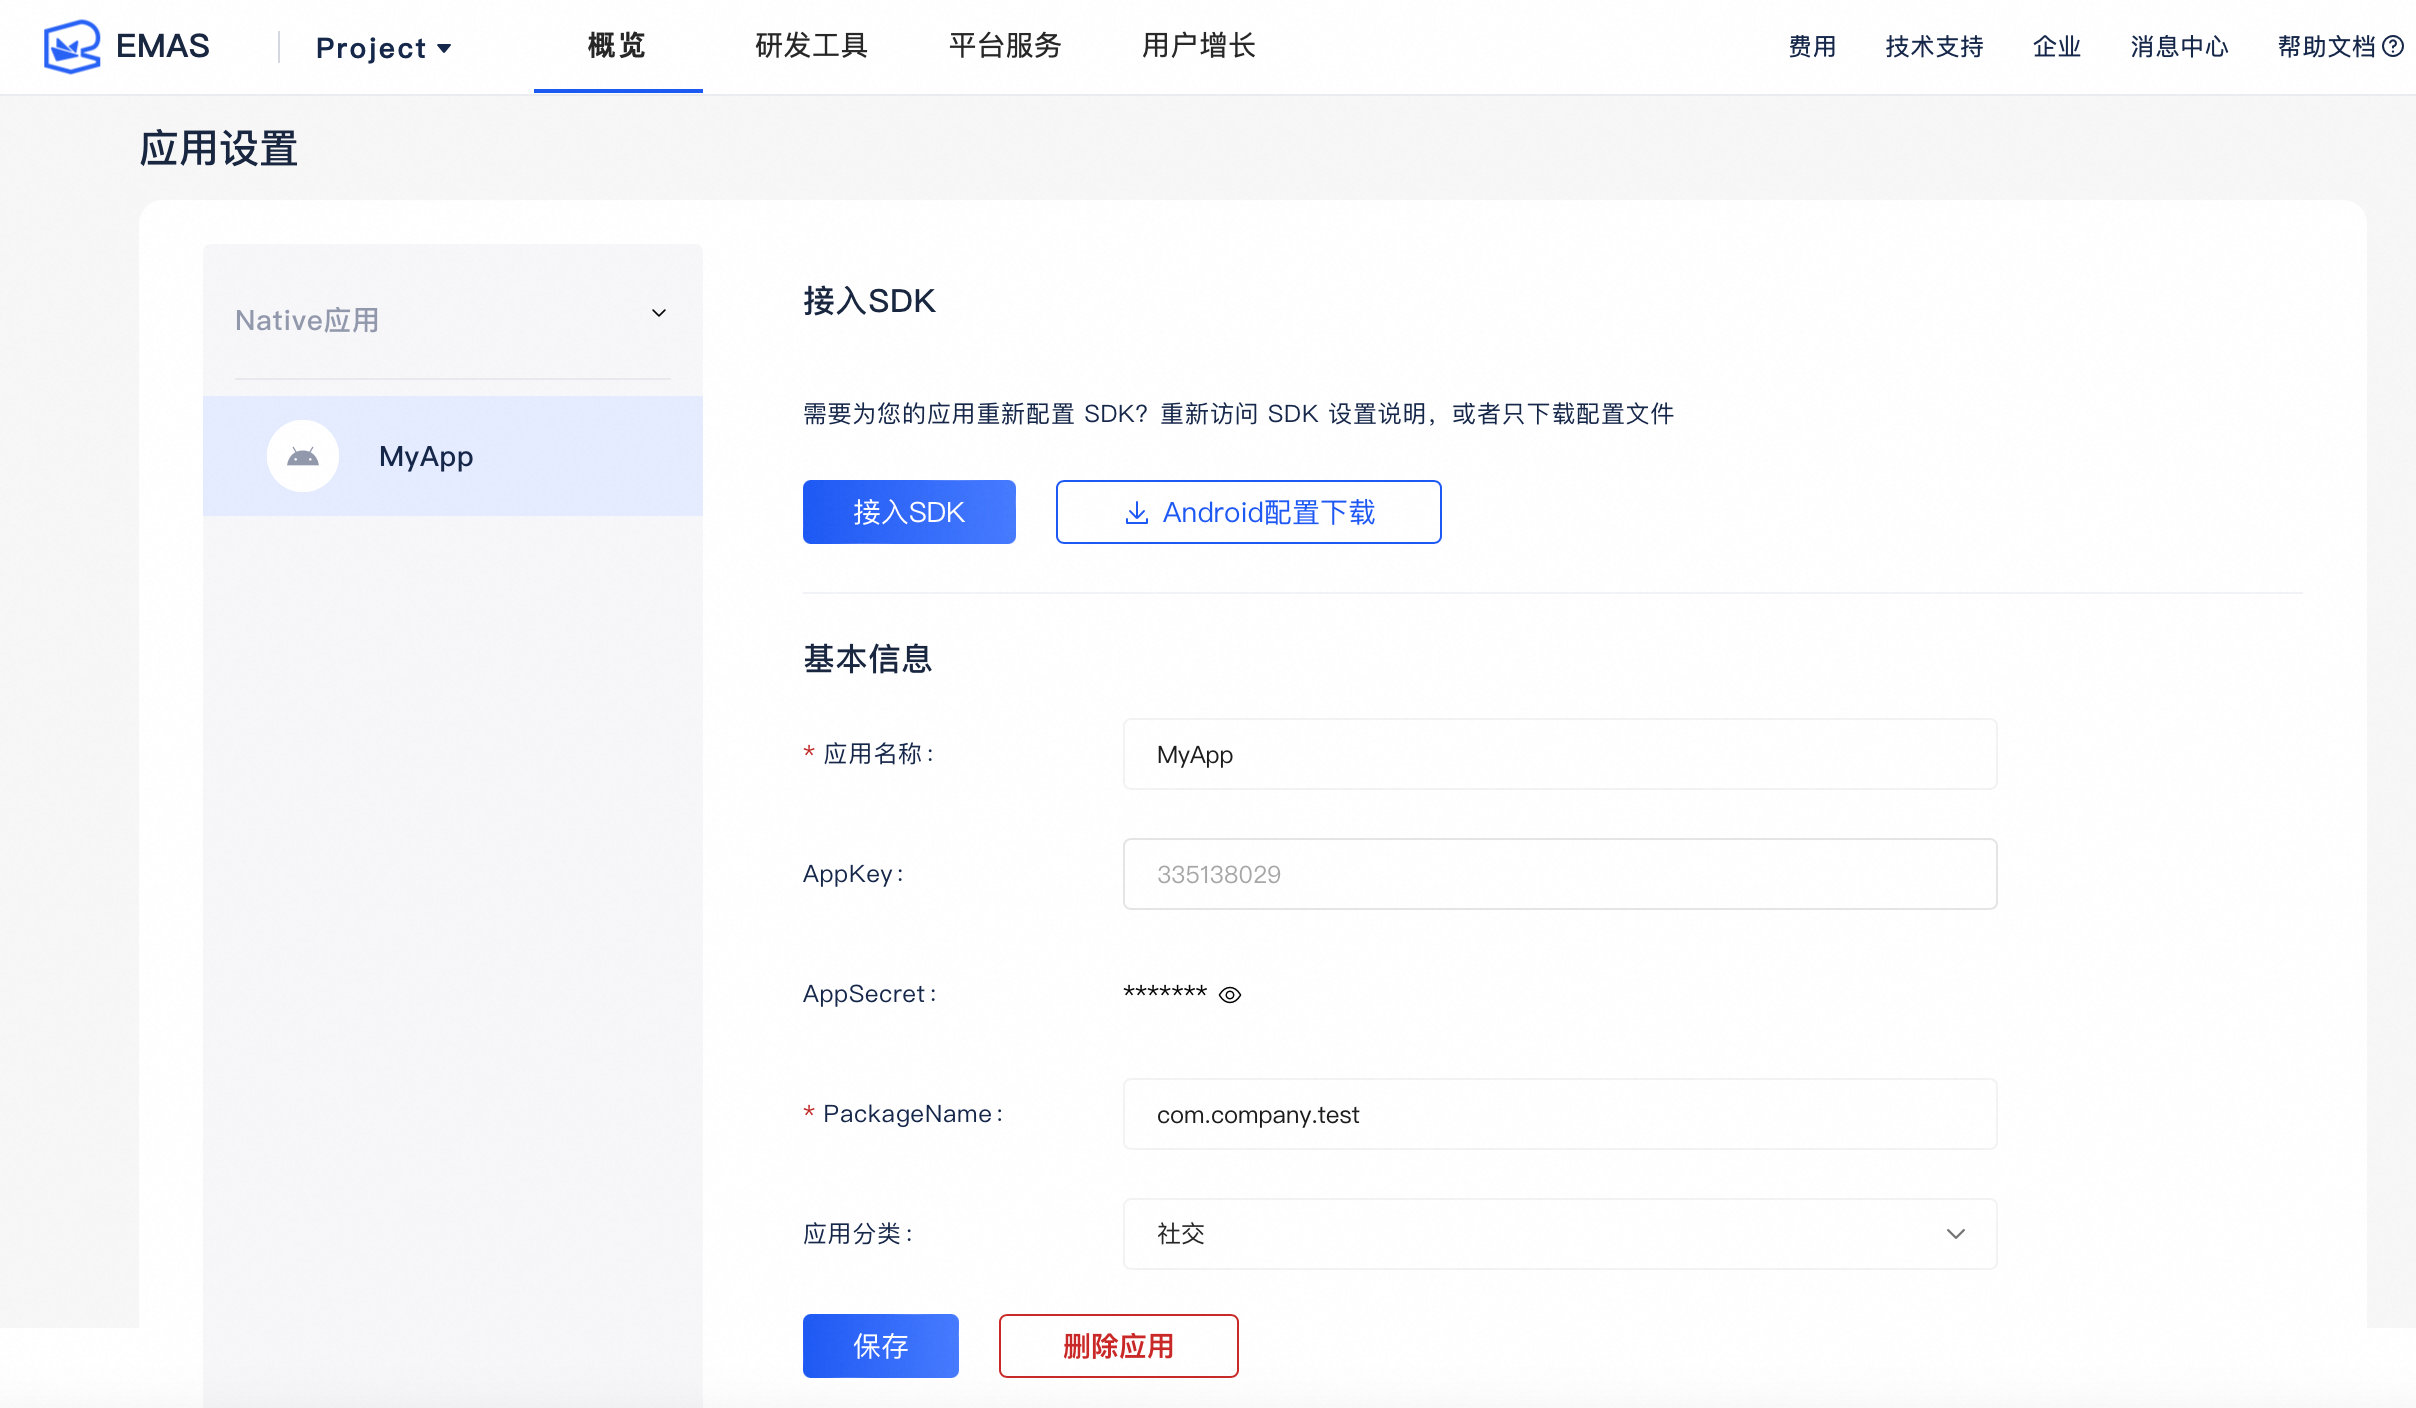Viewport: 2416px width, 1408px height.
Task: Click the 应用设置 page heading
Action: click(218, 149)
